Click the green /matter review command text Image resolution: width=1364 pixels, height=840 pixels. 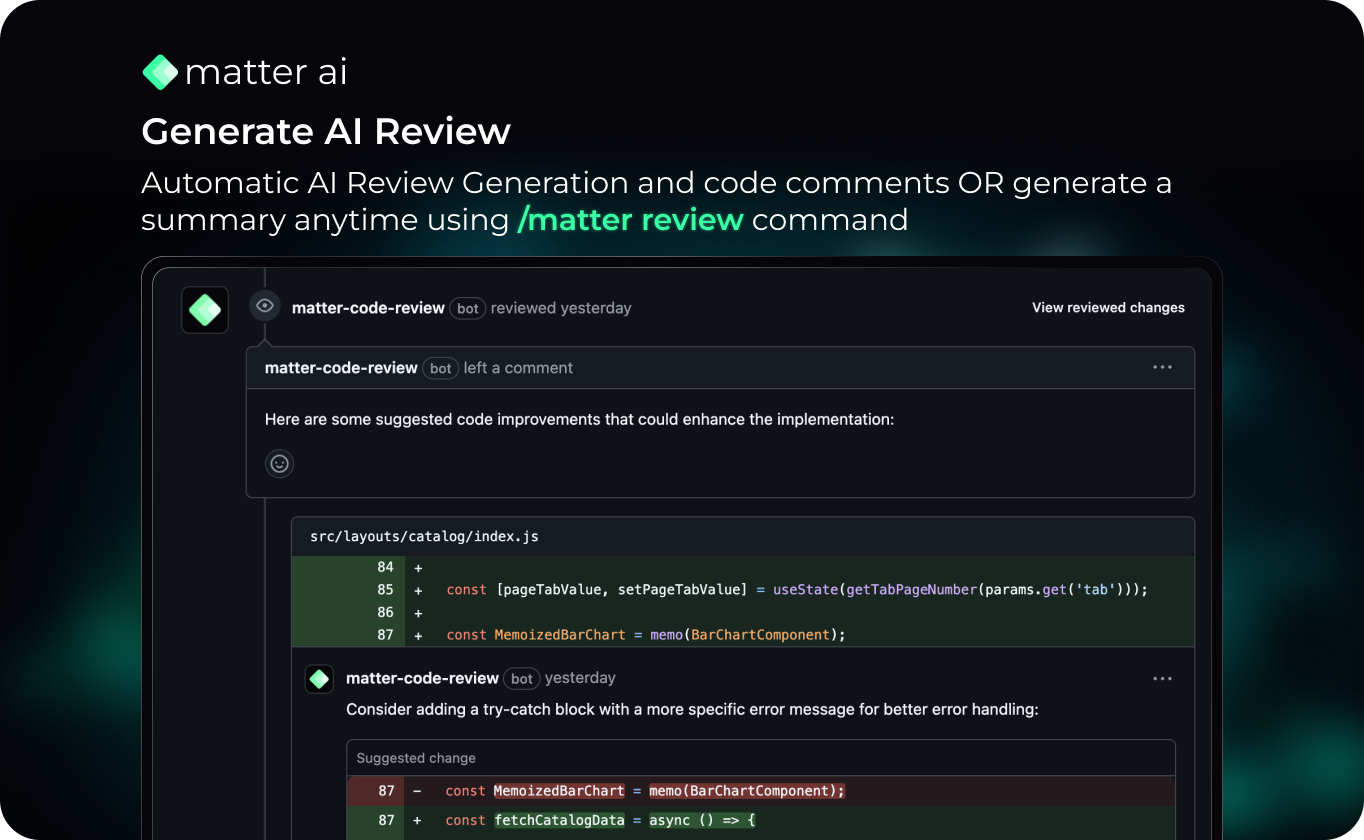tap(630, 220)
